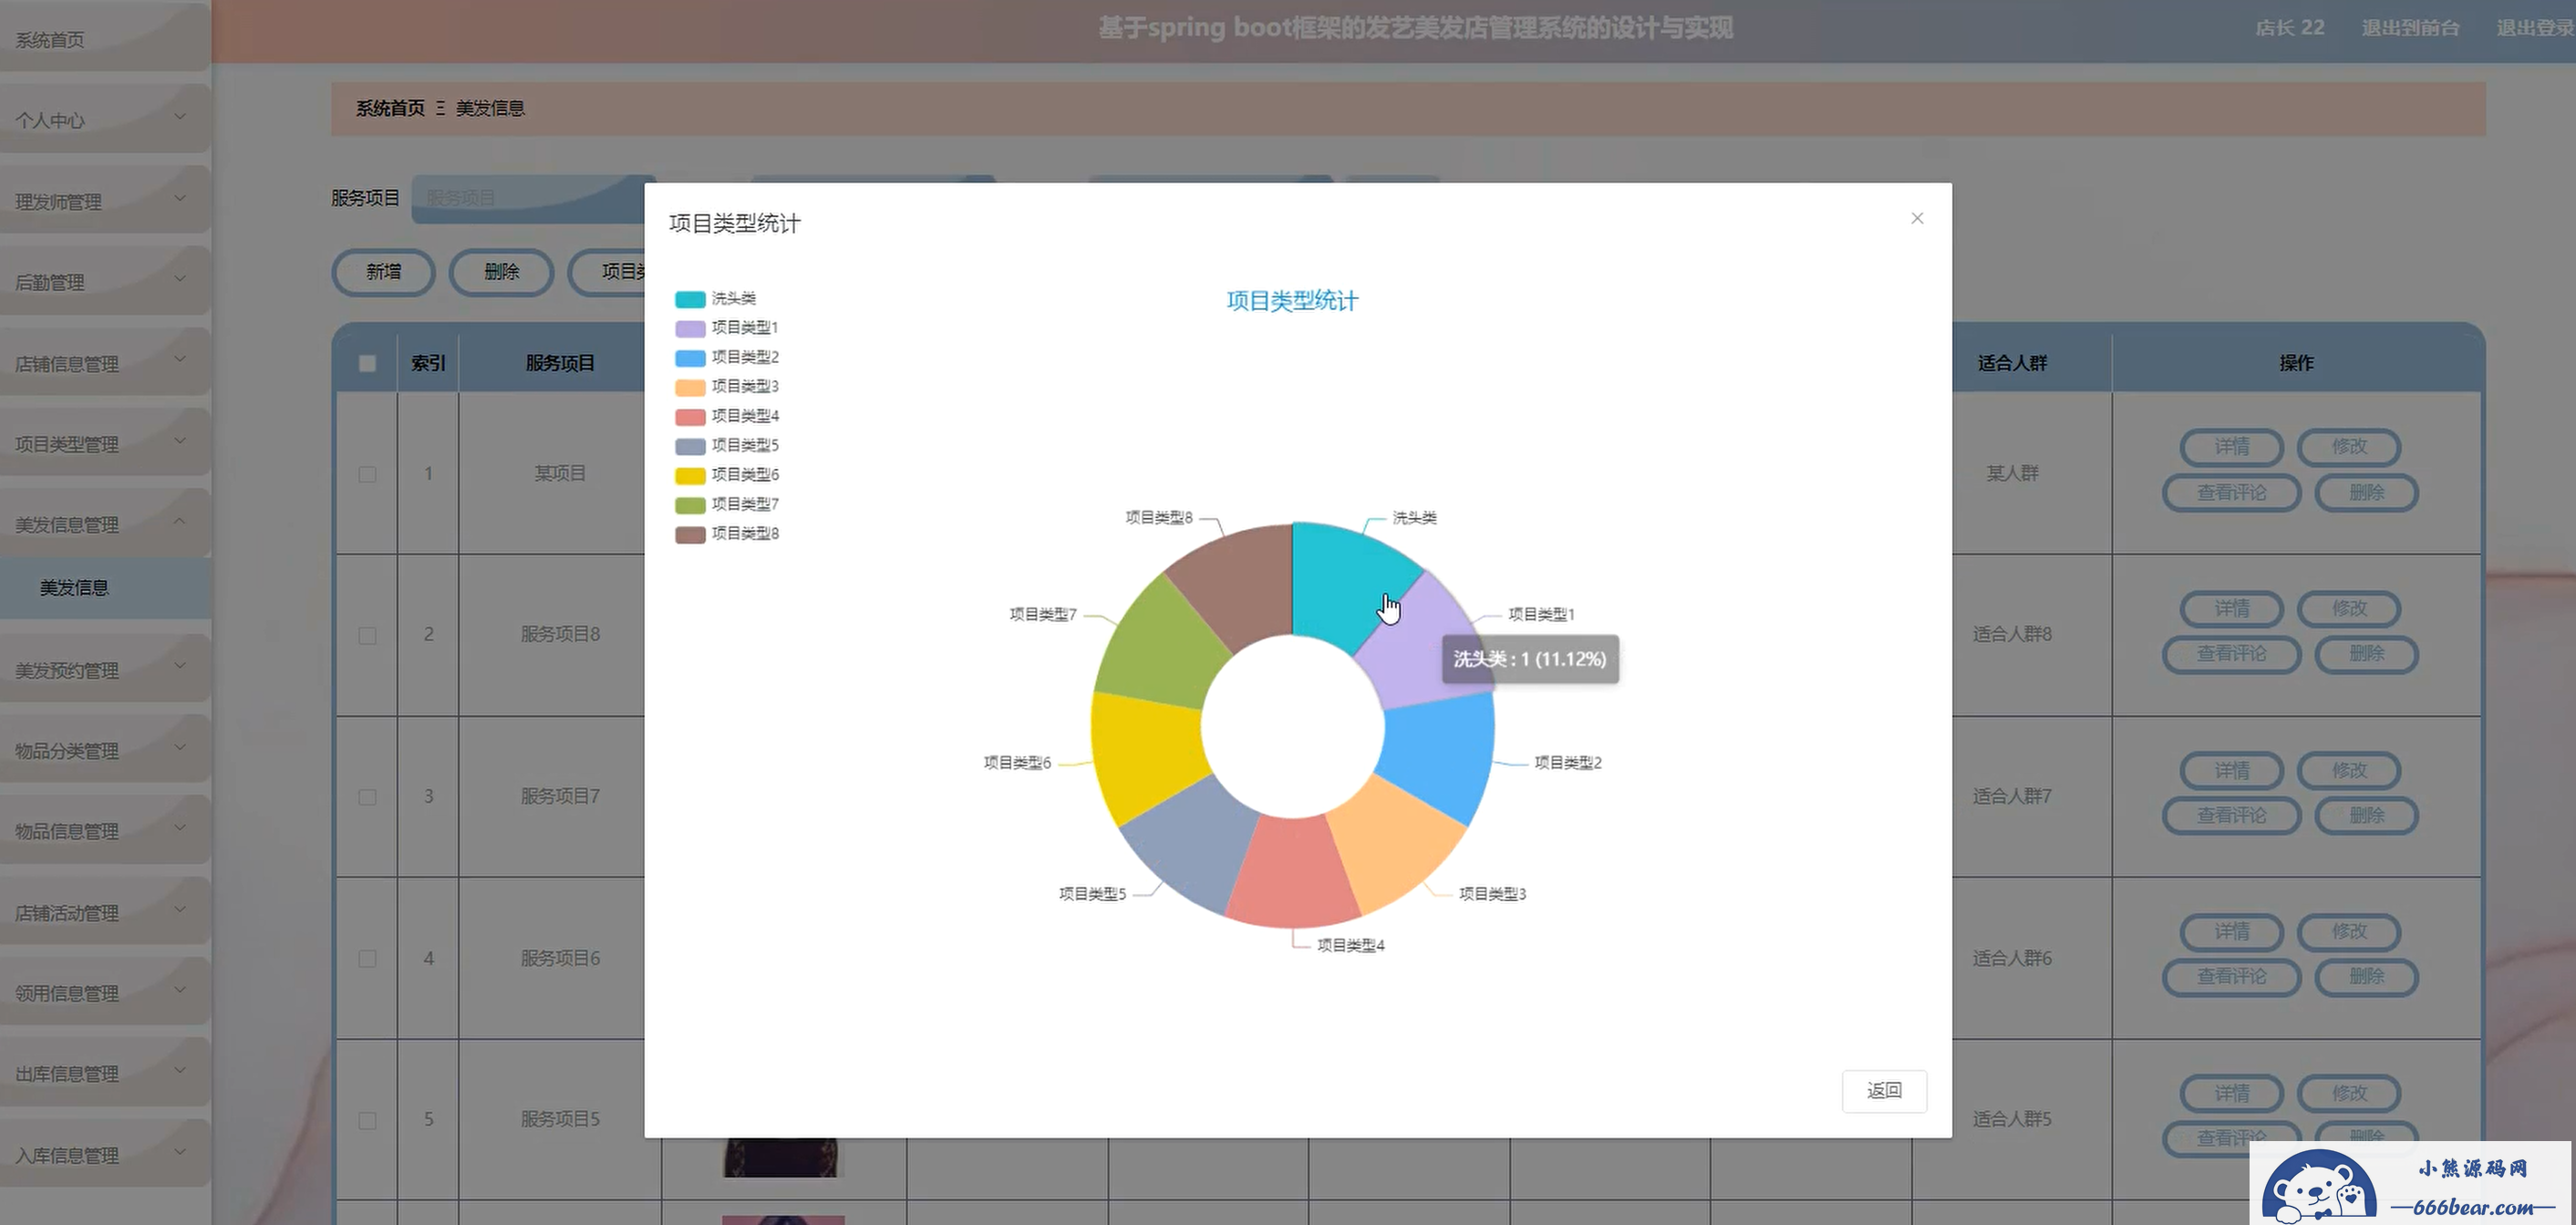Check row 1 checkbox (某项目)
This screenshot has height=1225, width=2576.
coord(367,474)
